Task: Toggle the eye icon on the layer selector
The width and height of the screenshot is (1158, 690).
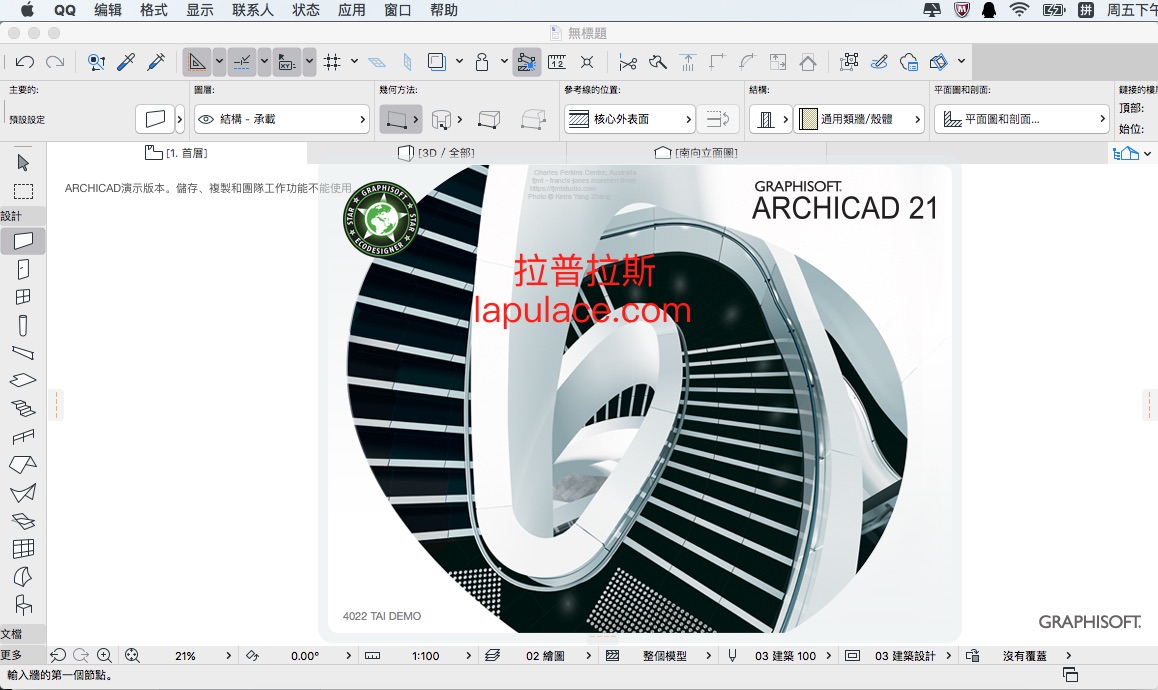Action: (x=206, y=119)
